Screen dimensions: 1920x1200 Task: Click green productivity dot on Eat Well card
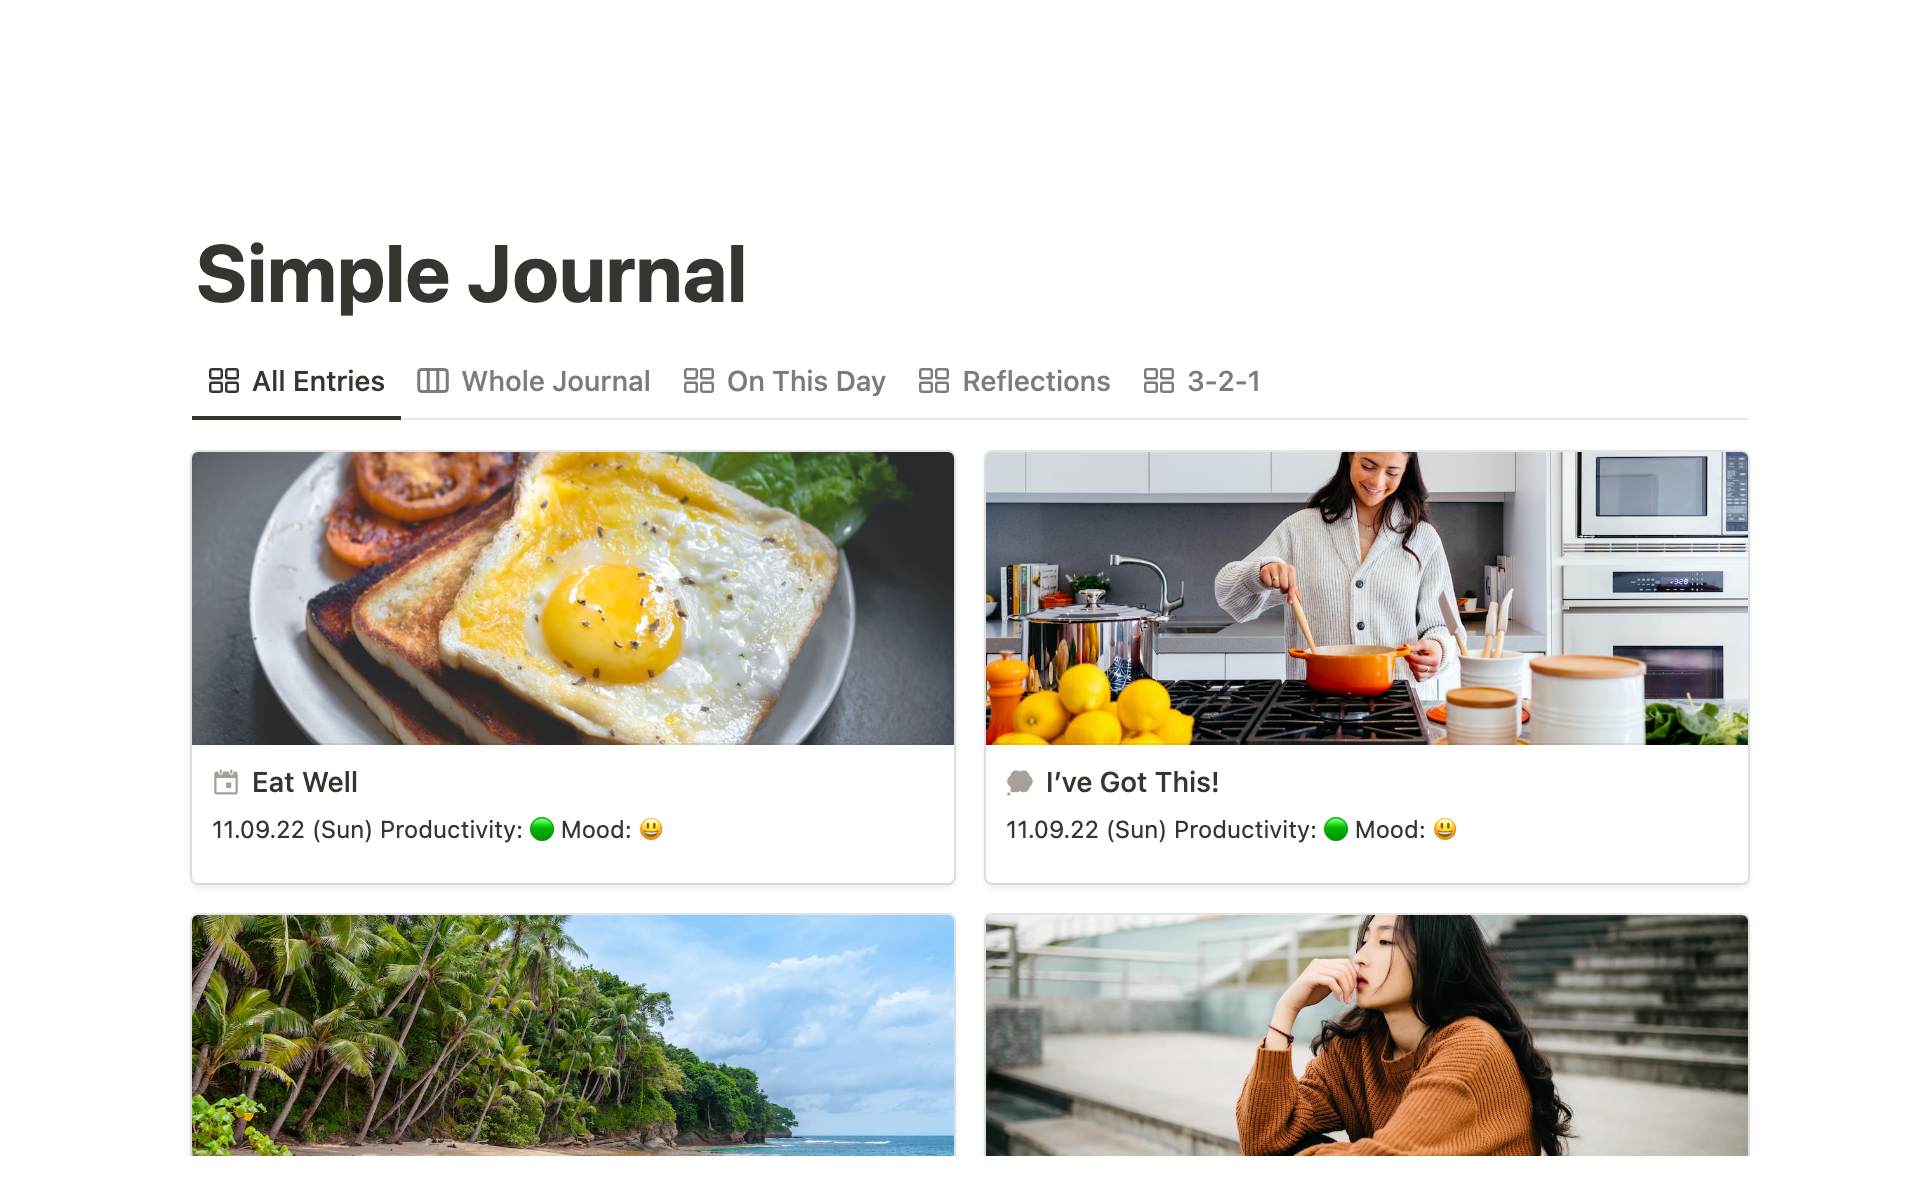click(542, 829)
